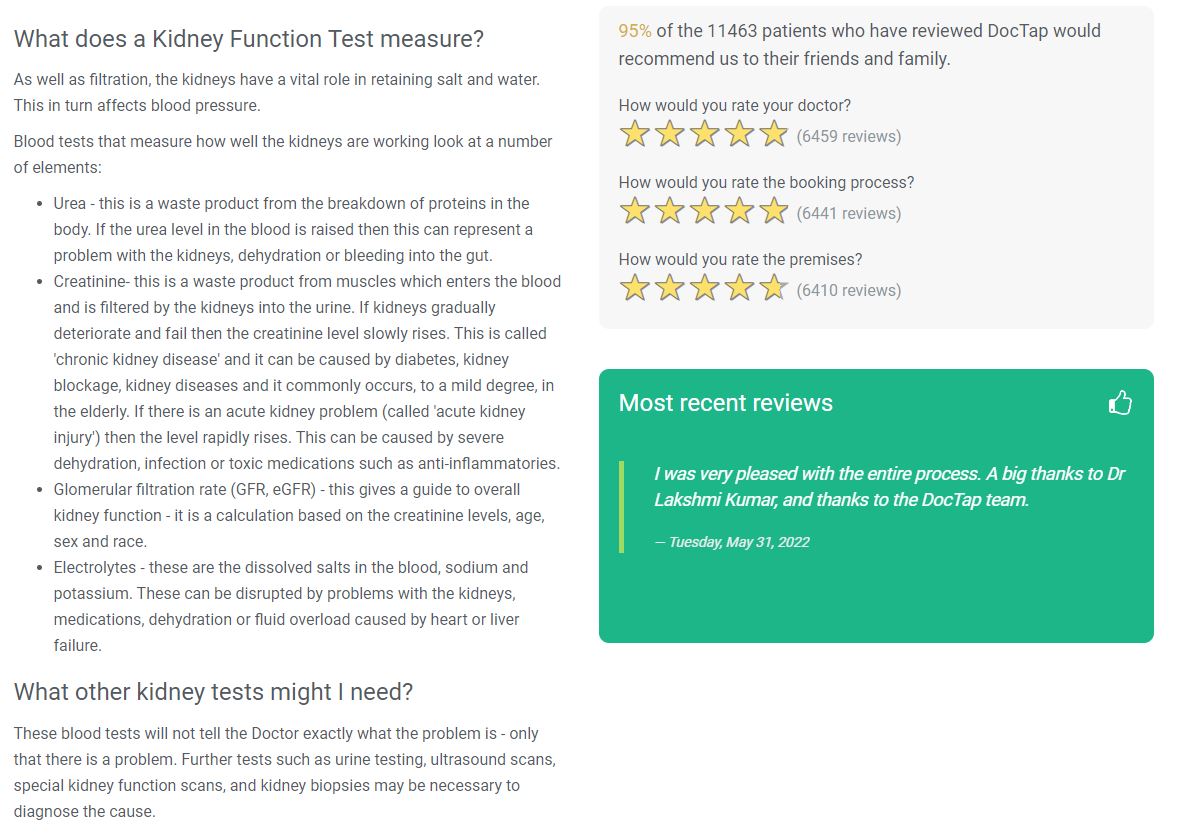Click the second star of premises rating
This screenshot has width=1182, height=833.
[669, 288]
